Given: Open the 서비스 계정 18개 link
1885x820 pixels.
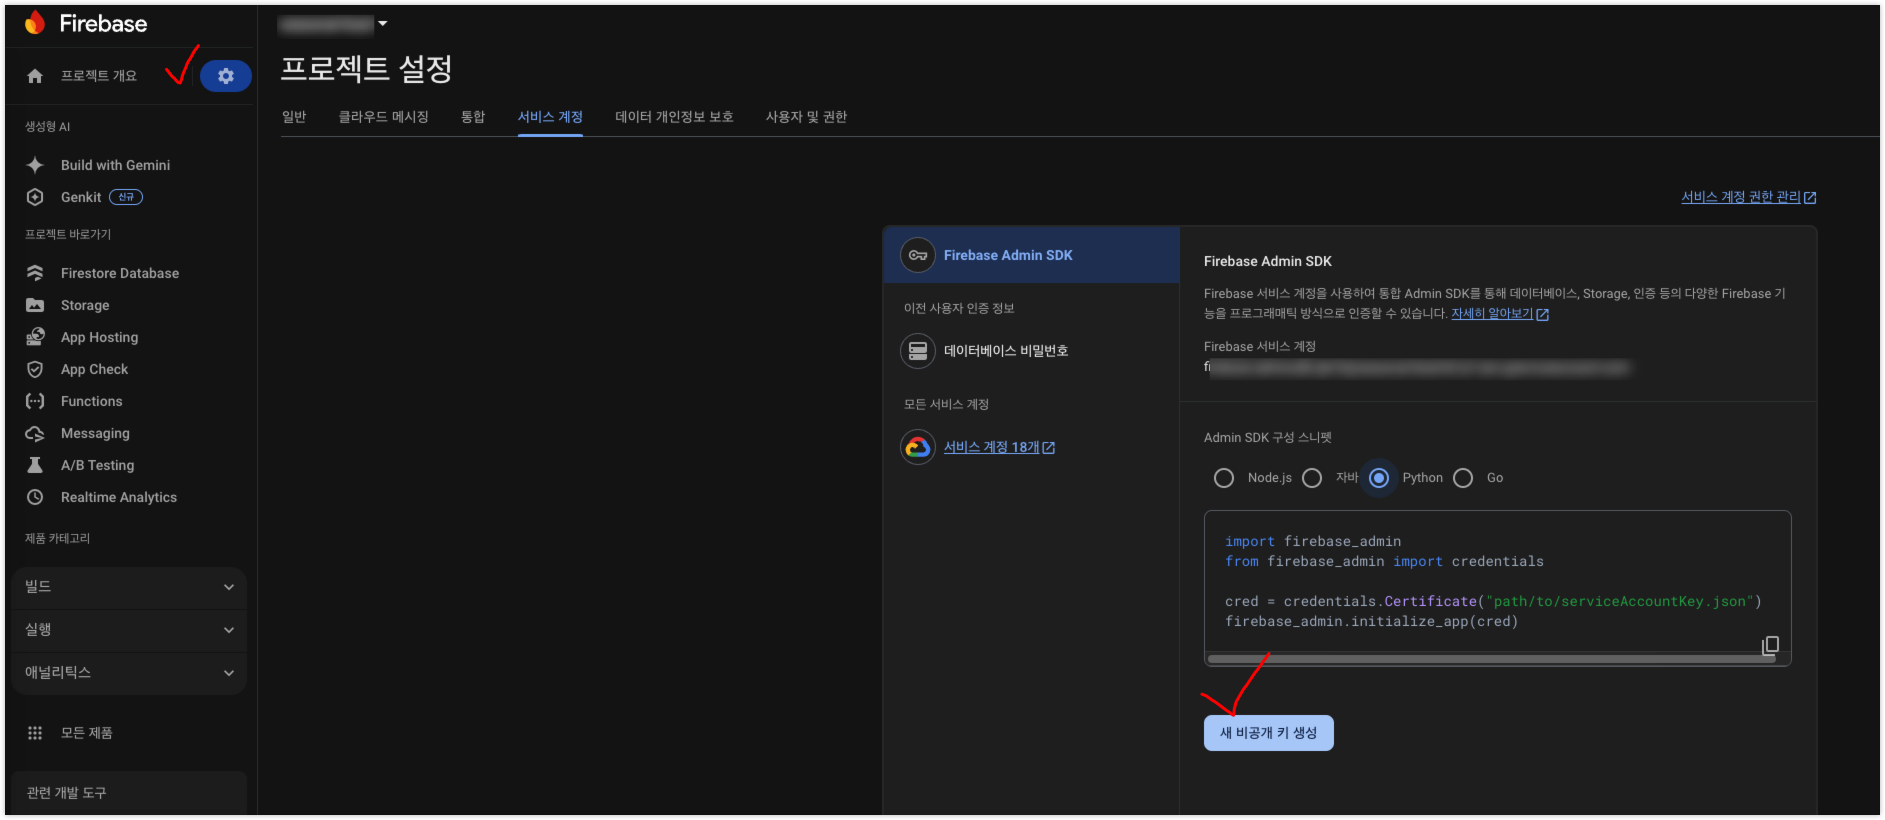Looking at the screenshot, I should point(992,447).
